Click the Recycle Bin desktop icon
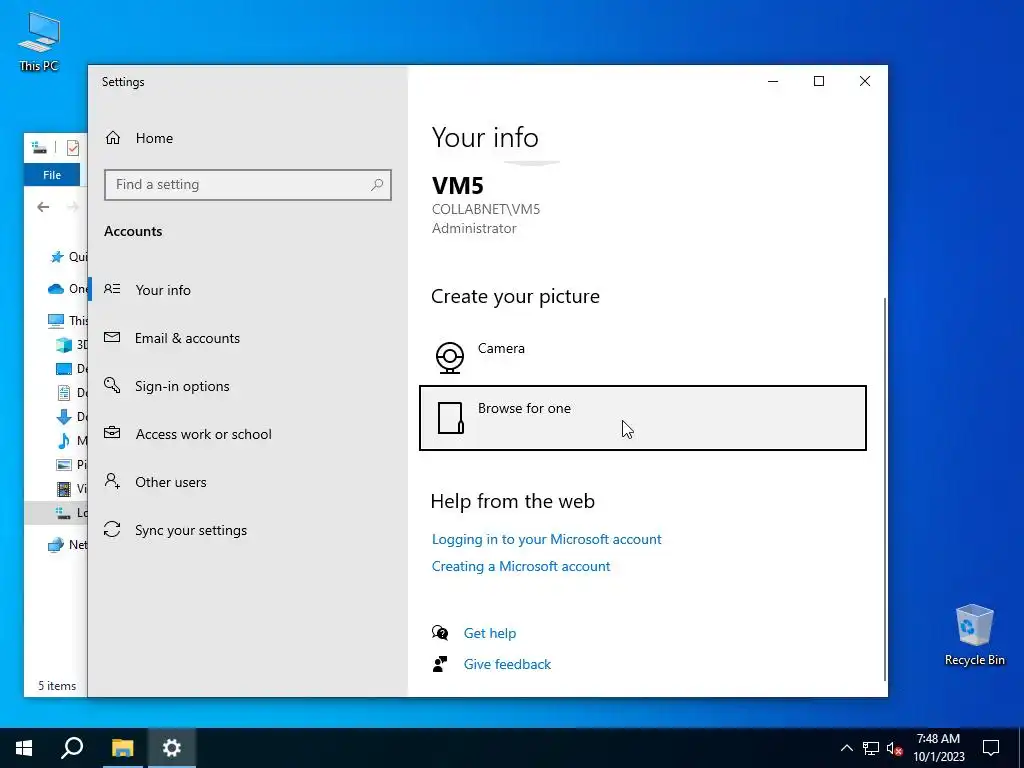The image size is (1024, 768). tap(974, 635)
